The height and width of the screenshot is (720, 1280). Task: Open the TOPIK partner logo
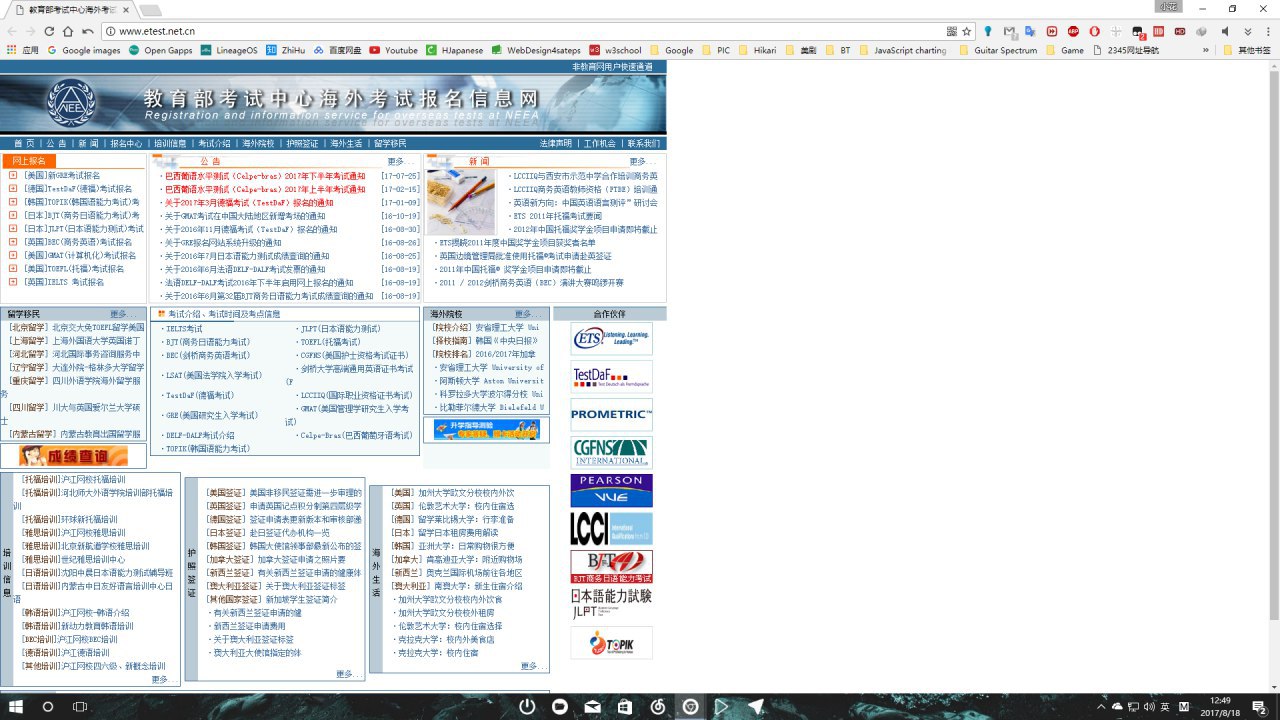pos(611,643)
